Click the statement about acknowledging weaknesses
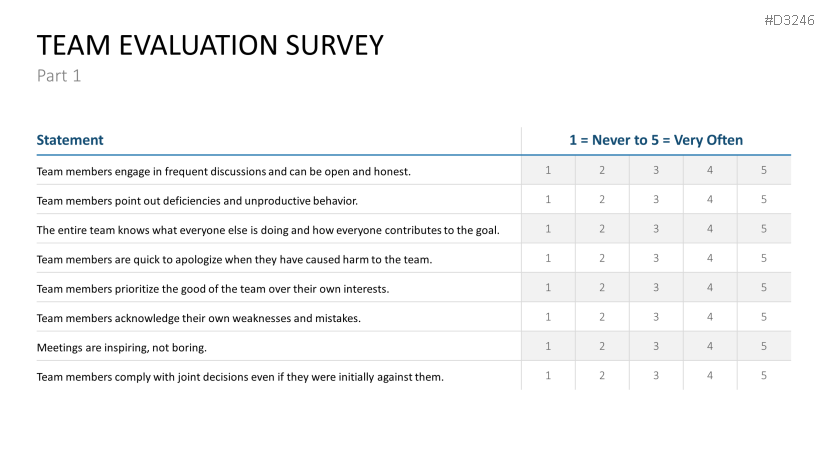The width and height of the screenshot is (829, 466). (198, 318)
